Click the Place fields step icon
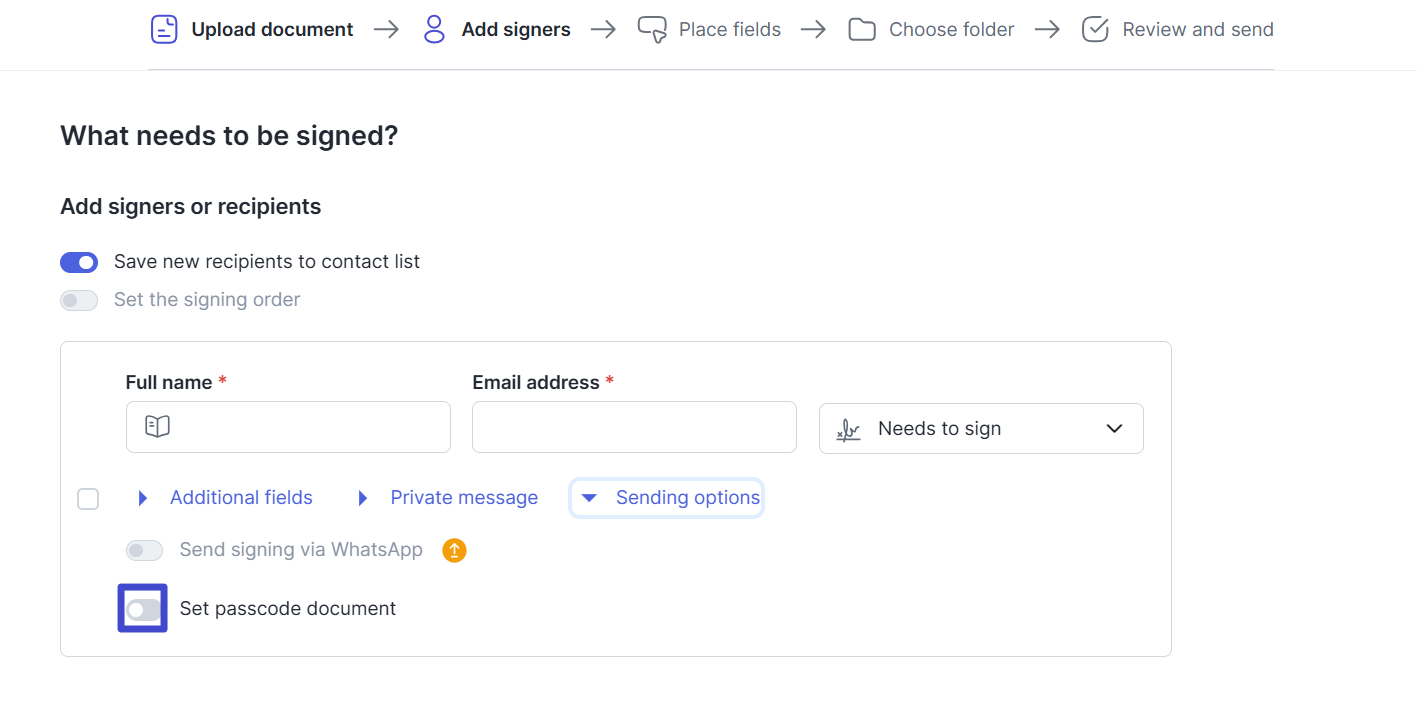The width and height of the screenshot is (1417, 724). pos(652,29)
